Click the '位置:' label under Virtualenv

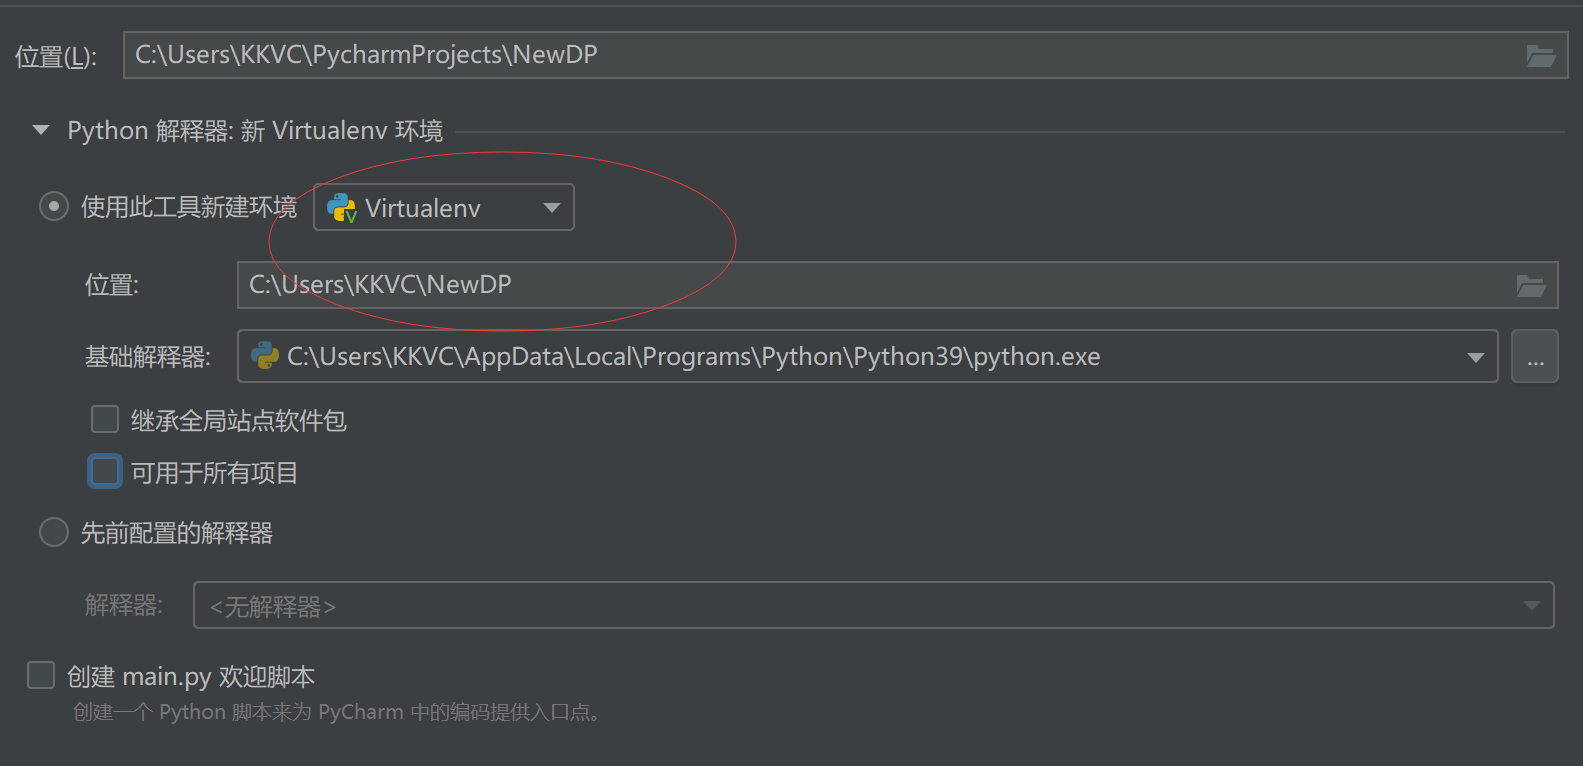coord(112,285)
